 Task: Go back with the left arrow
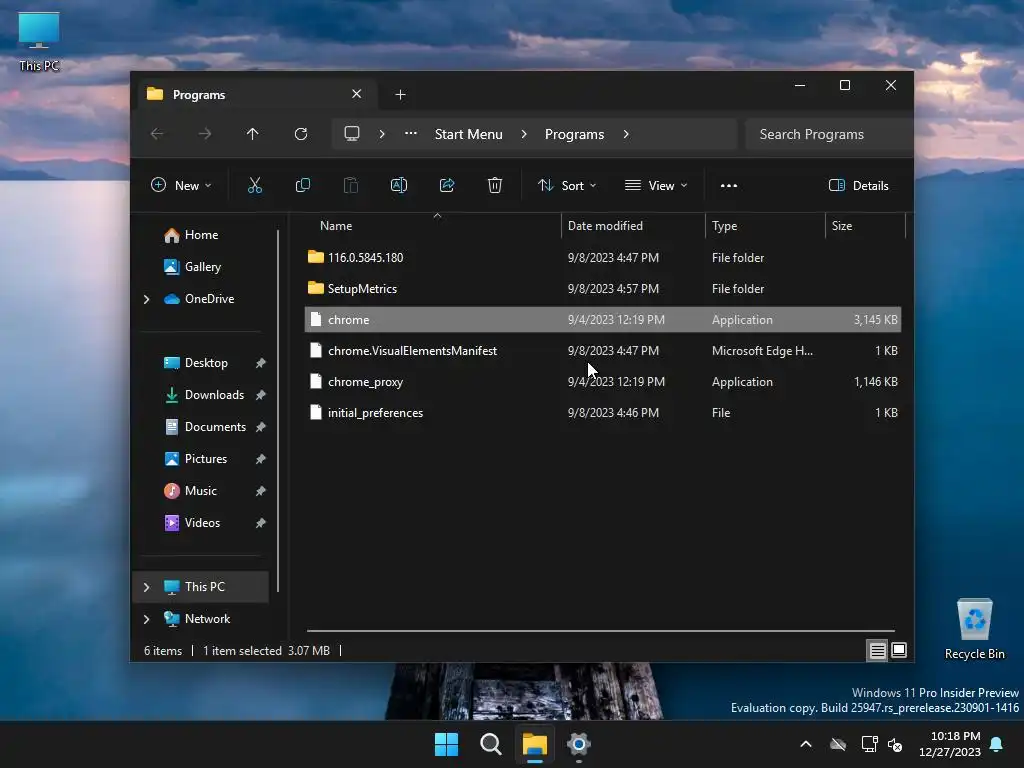point(157,134)
